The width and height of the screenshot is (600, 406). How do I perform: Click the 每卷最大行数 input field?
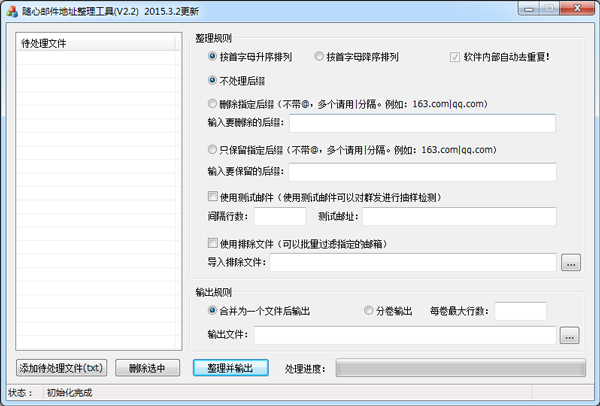[520, 311]
